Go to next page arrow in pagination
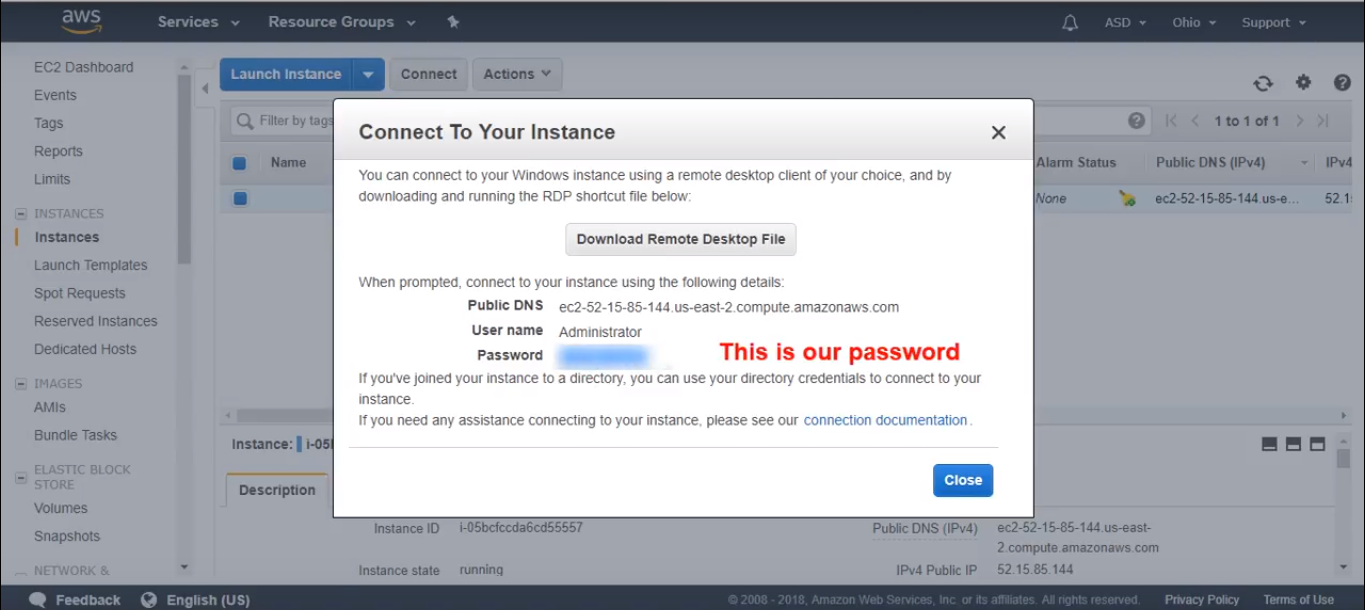This screenshot has width=1365, height=610. (x=1299, y=121)
